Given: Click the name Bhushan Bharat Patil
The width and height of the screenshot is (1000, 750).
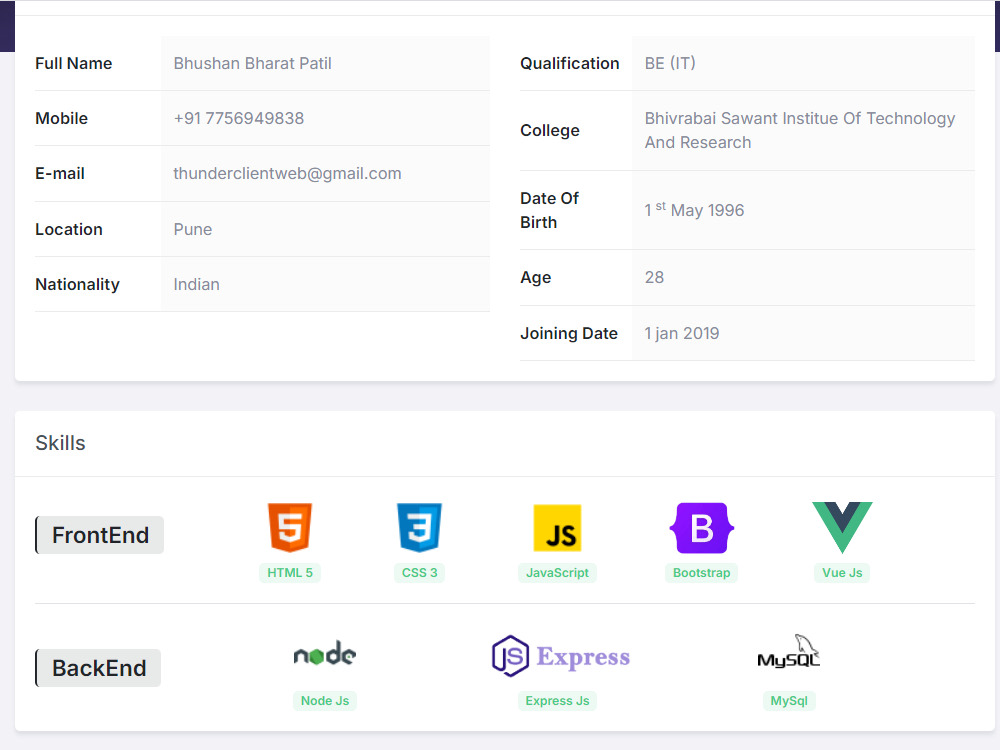Looking at the screenshot, I should point(253,63).
